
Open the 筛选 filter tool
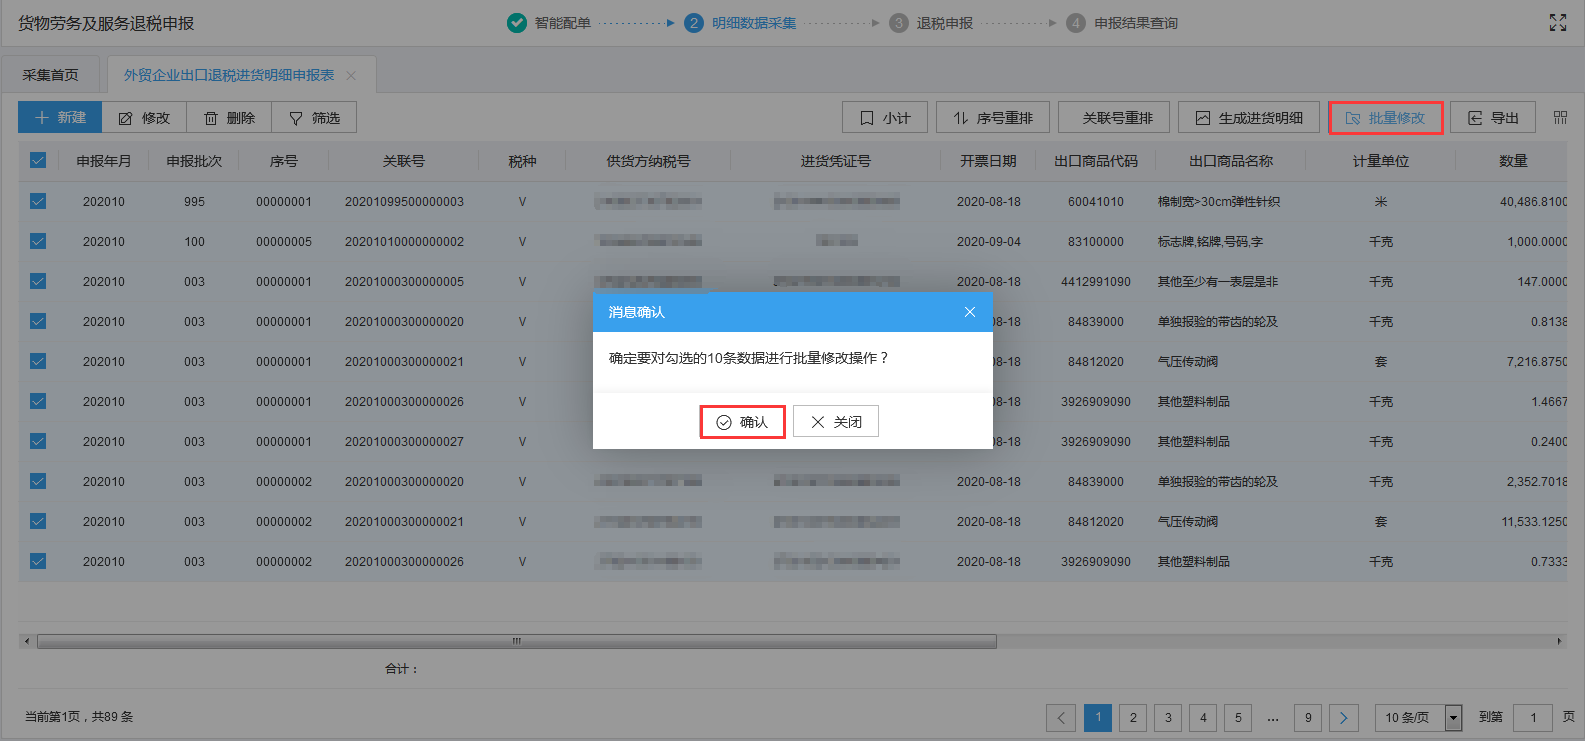click(314, 118)
